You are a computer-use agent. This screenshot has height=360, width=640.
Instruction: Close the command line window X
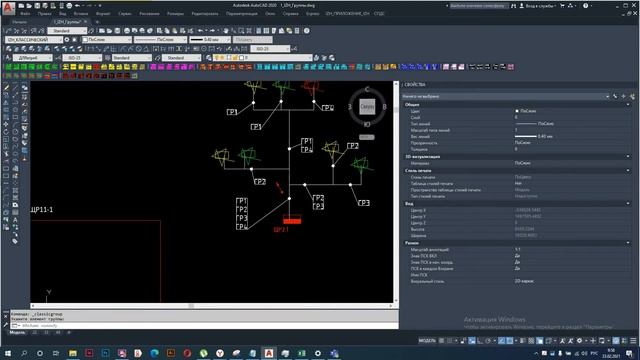coord(6,316)
